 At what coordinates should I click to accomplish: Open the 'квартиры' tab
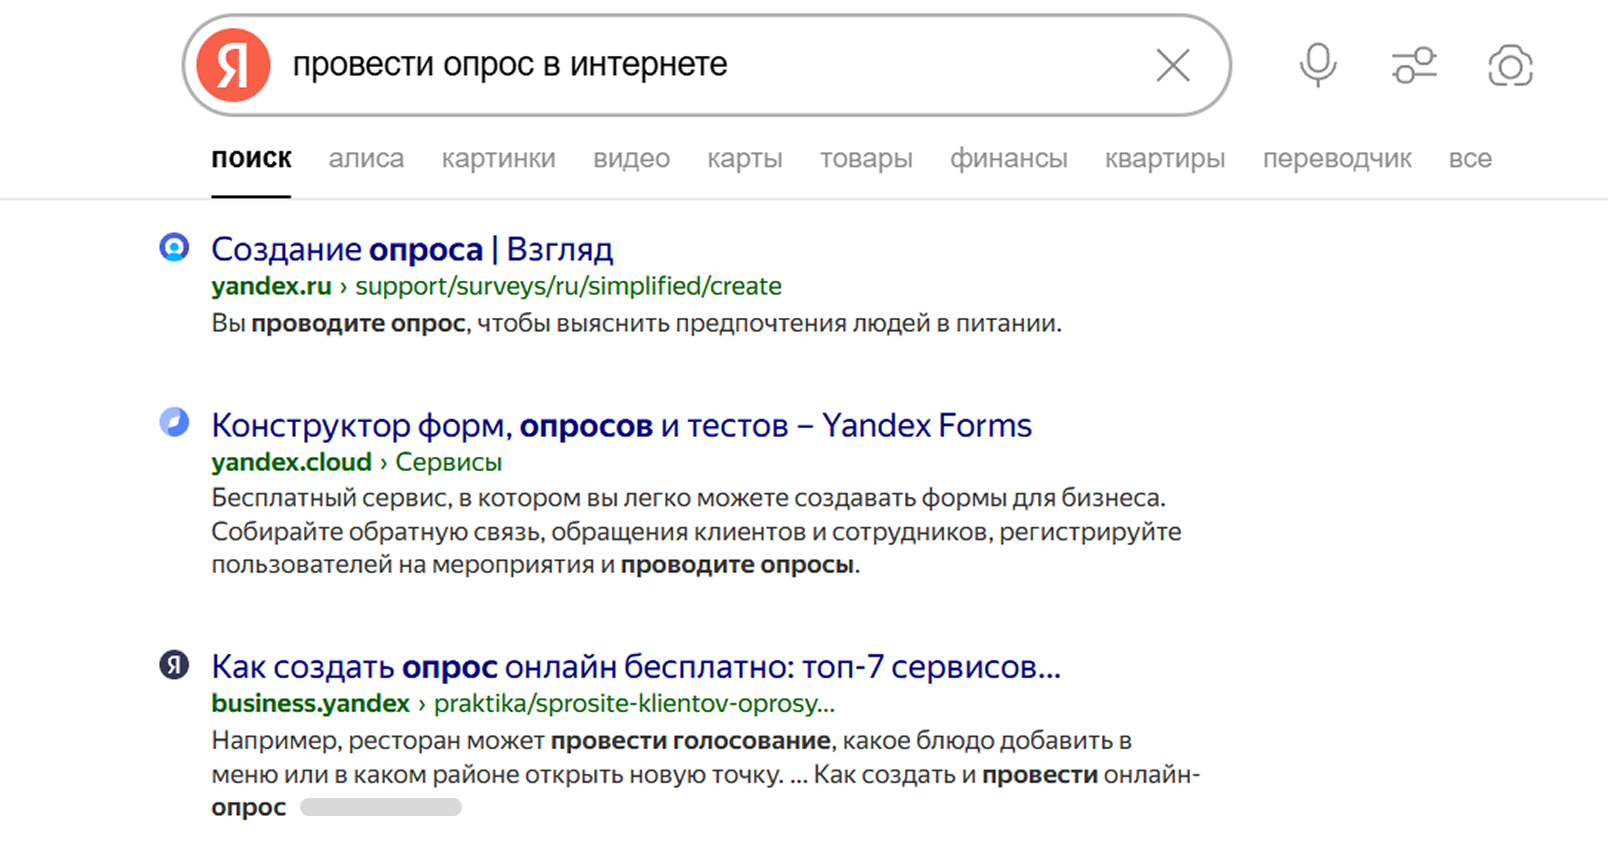pyautogui.click(x=1164, y=158)
